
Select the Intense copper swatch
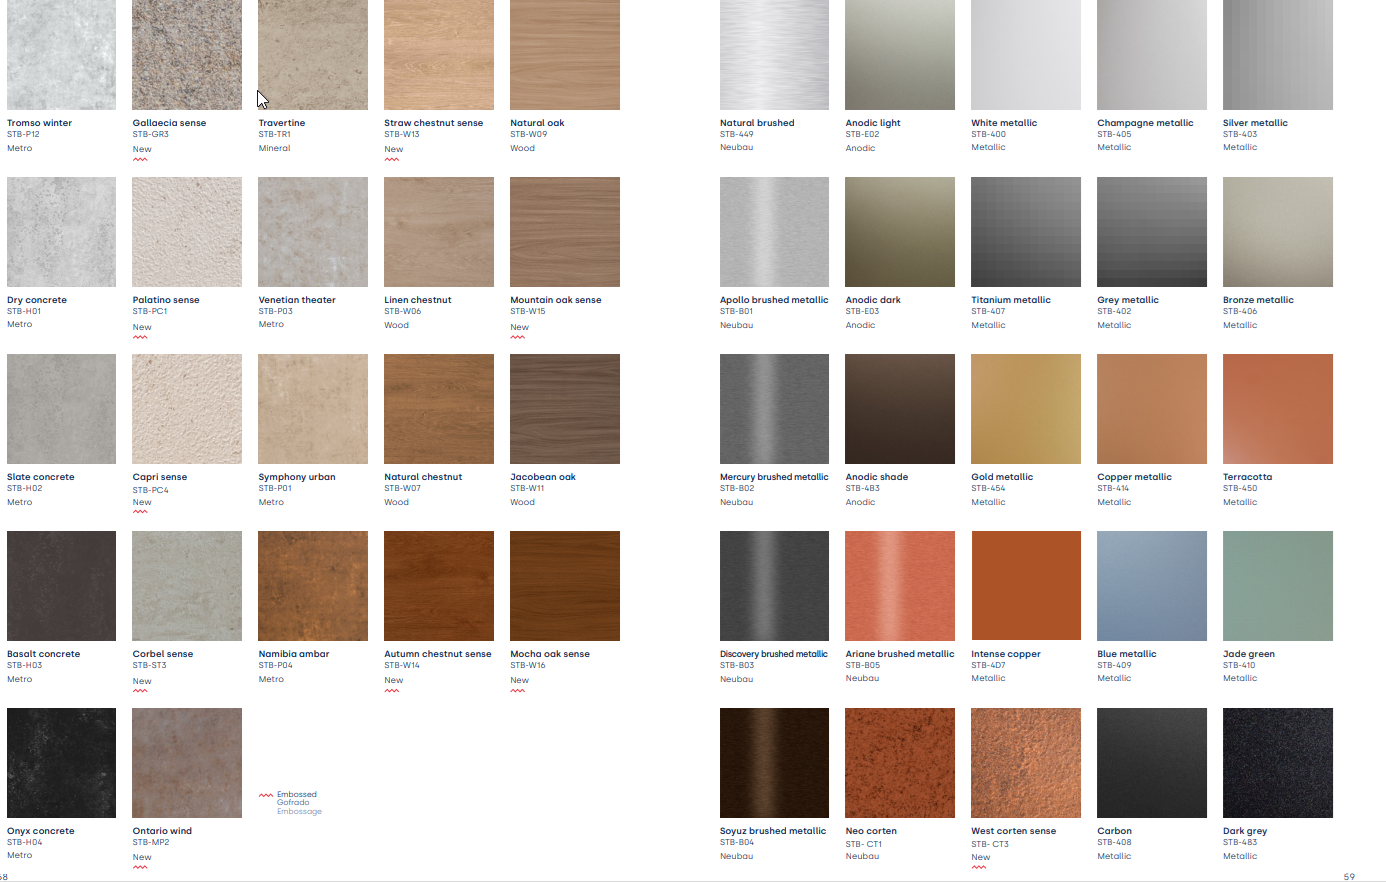pyautogui.click(x=1025, y=586)
